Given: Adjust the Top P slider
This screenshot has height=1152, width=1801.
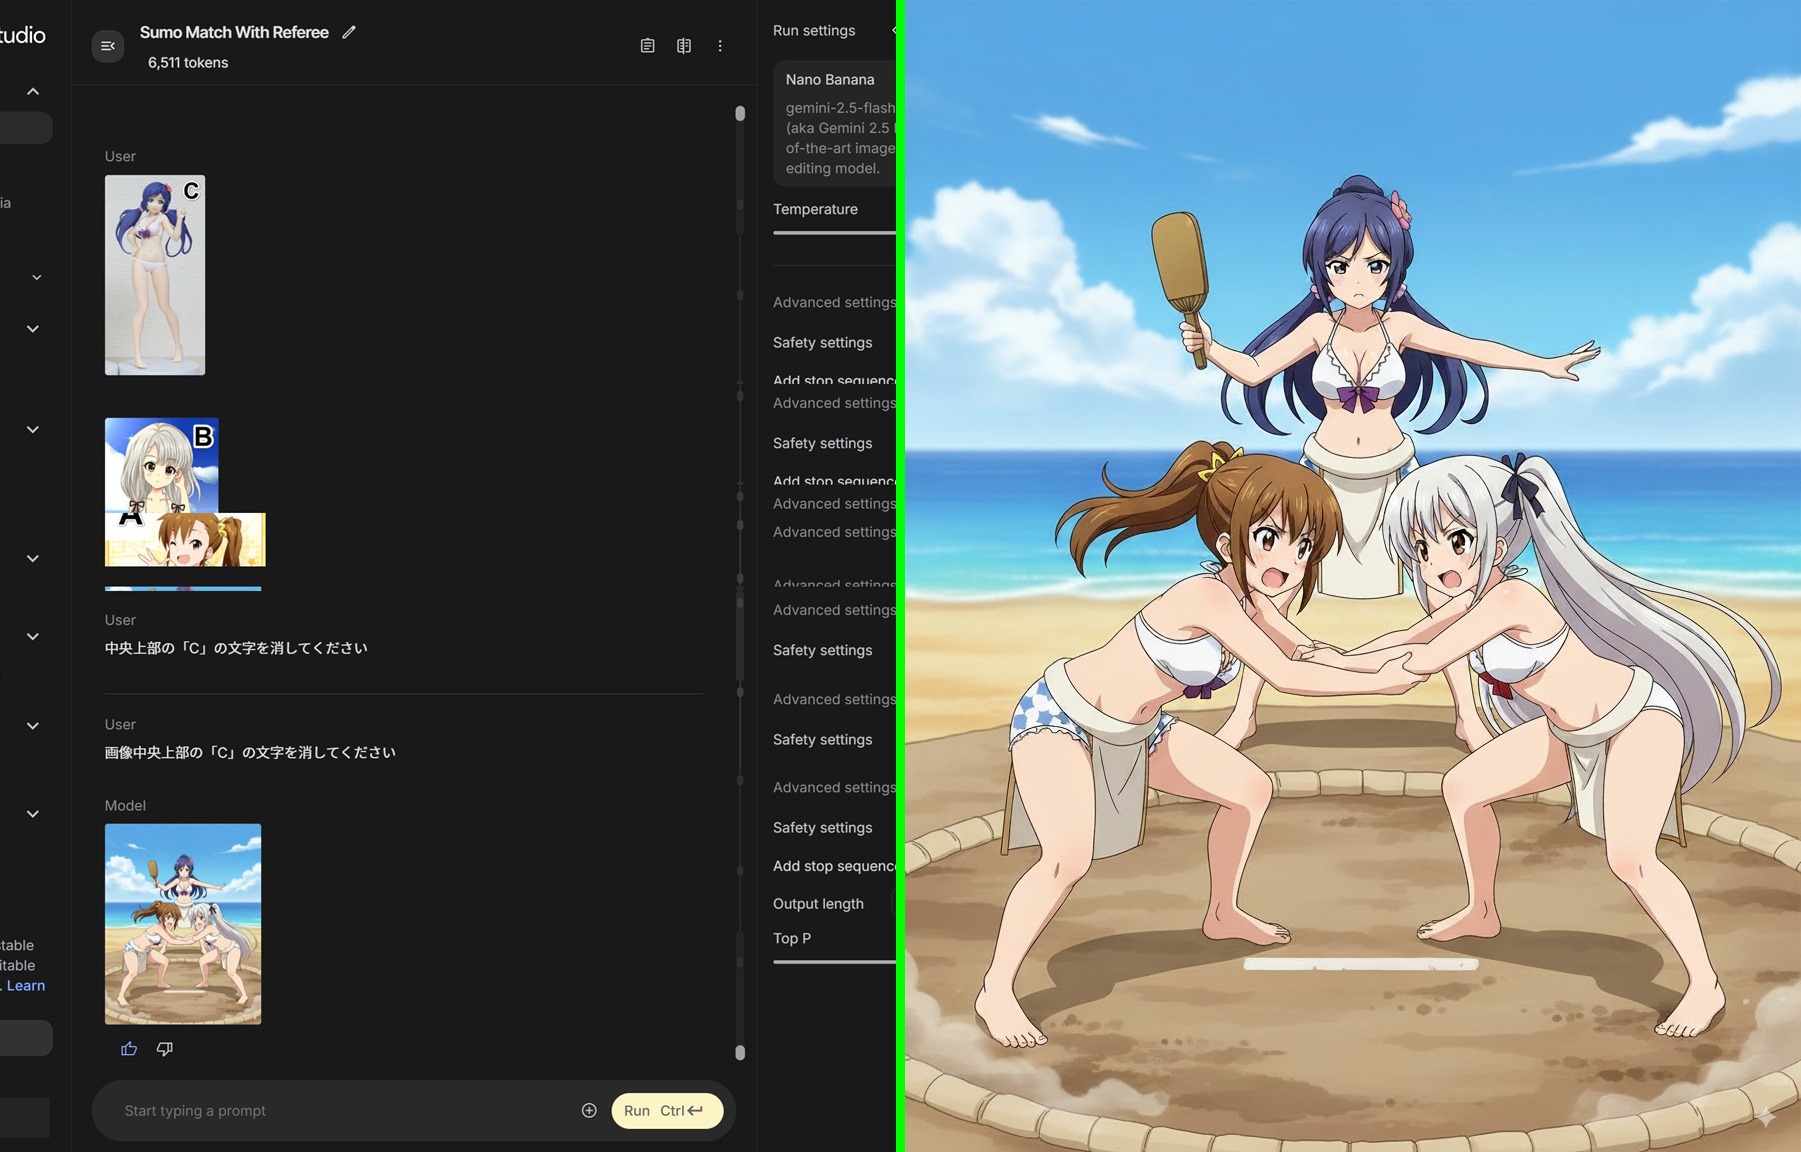Looking at the screenshot, I should click(833, 962).
